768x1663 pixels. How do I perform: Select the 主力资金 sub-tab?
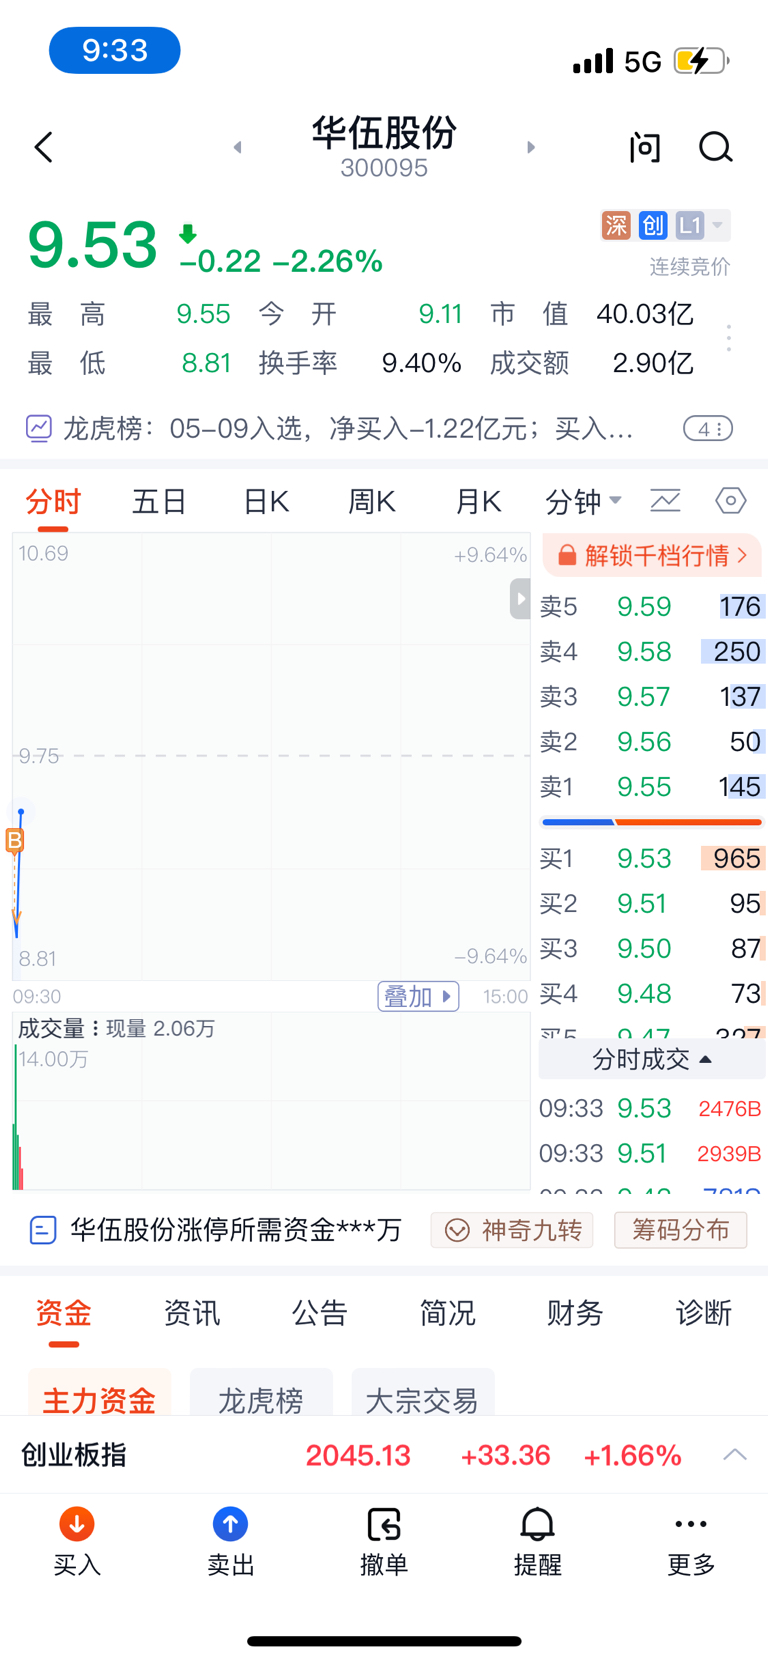tap(99, 1393)
